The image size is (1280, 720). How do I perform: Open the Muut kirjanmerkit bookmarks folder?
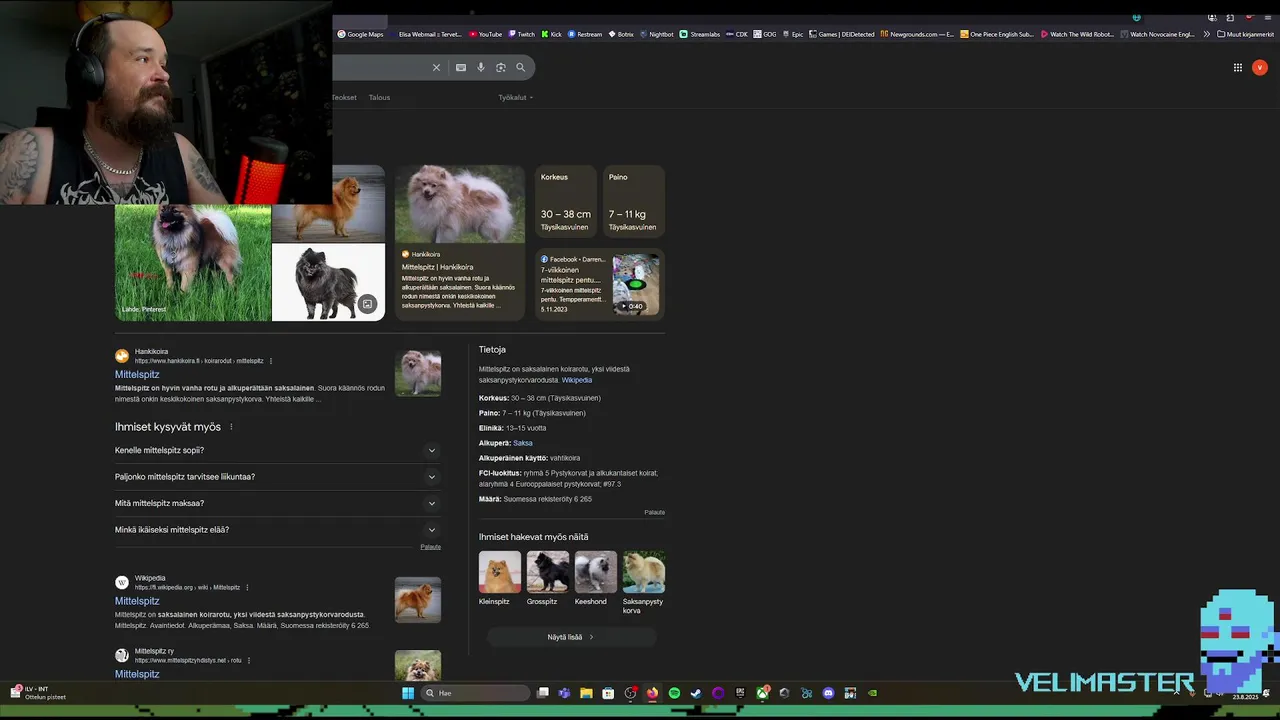click(x=1245, y=34)
